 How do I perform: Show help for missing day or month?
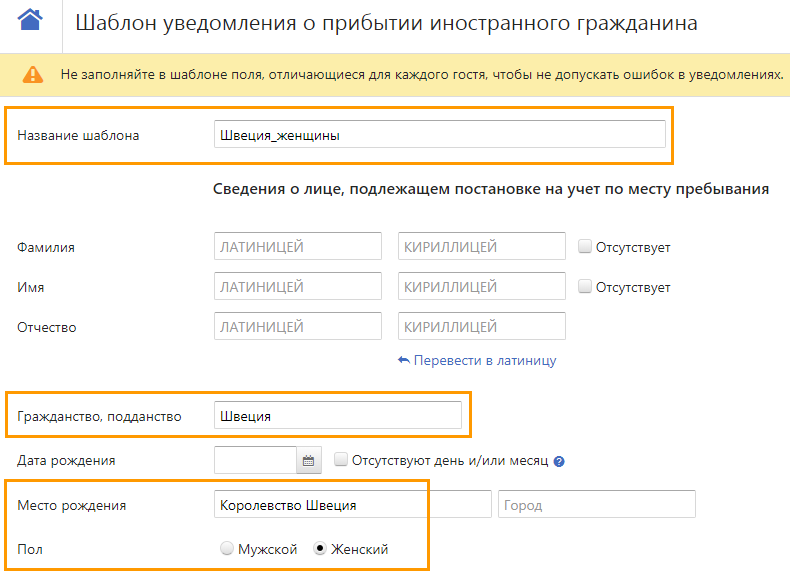click(x=559, y=461)
